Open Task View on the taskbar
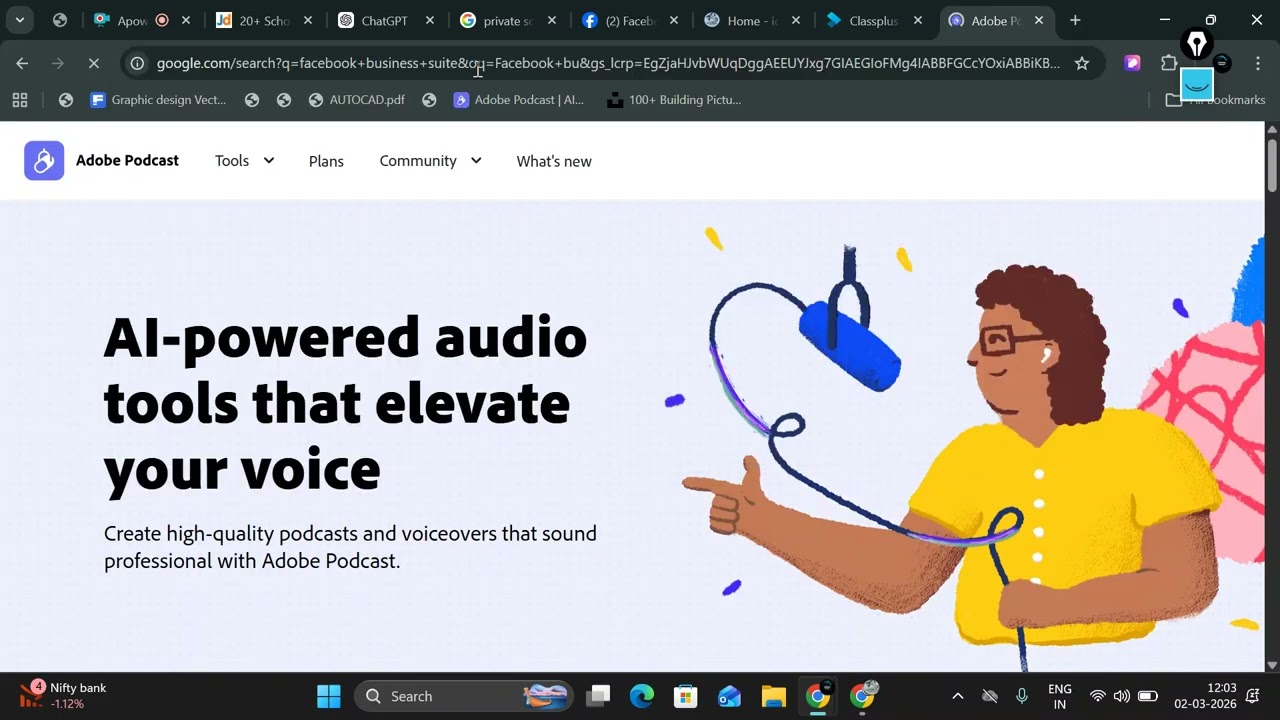The height and width of the screenshot is (720, 1280). [598, 696]
